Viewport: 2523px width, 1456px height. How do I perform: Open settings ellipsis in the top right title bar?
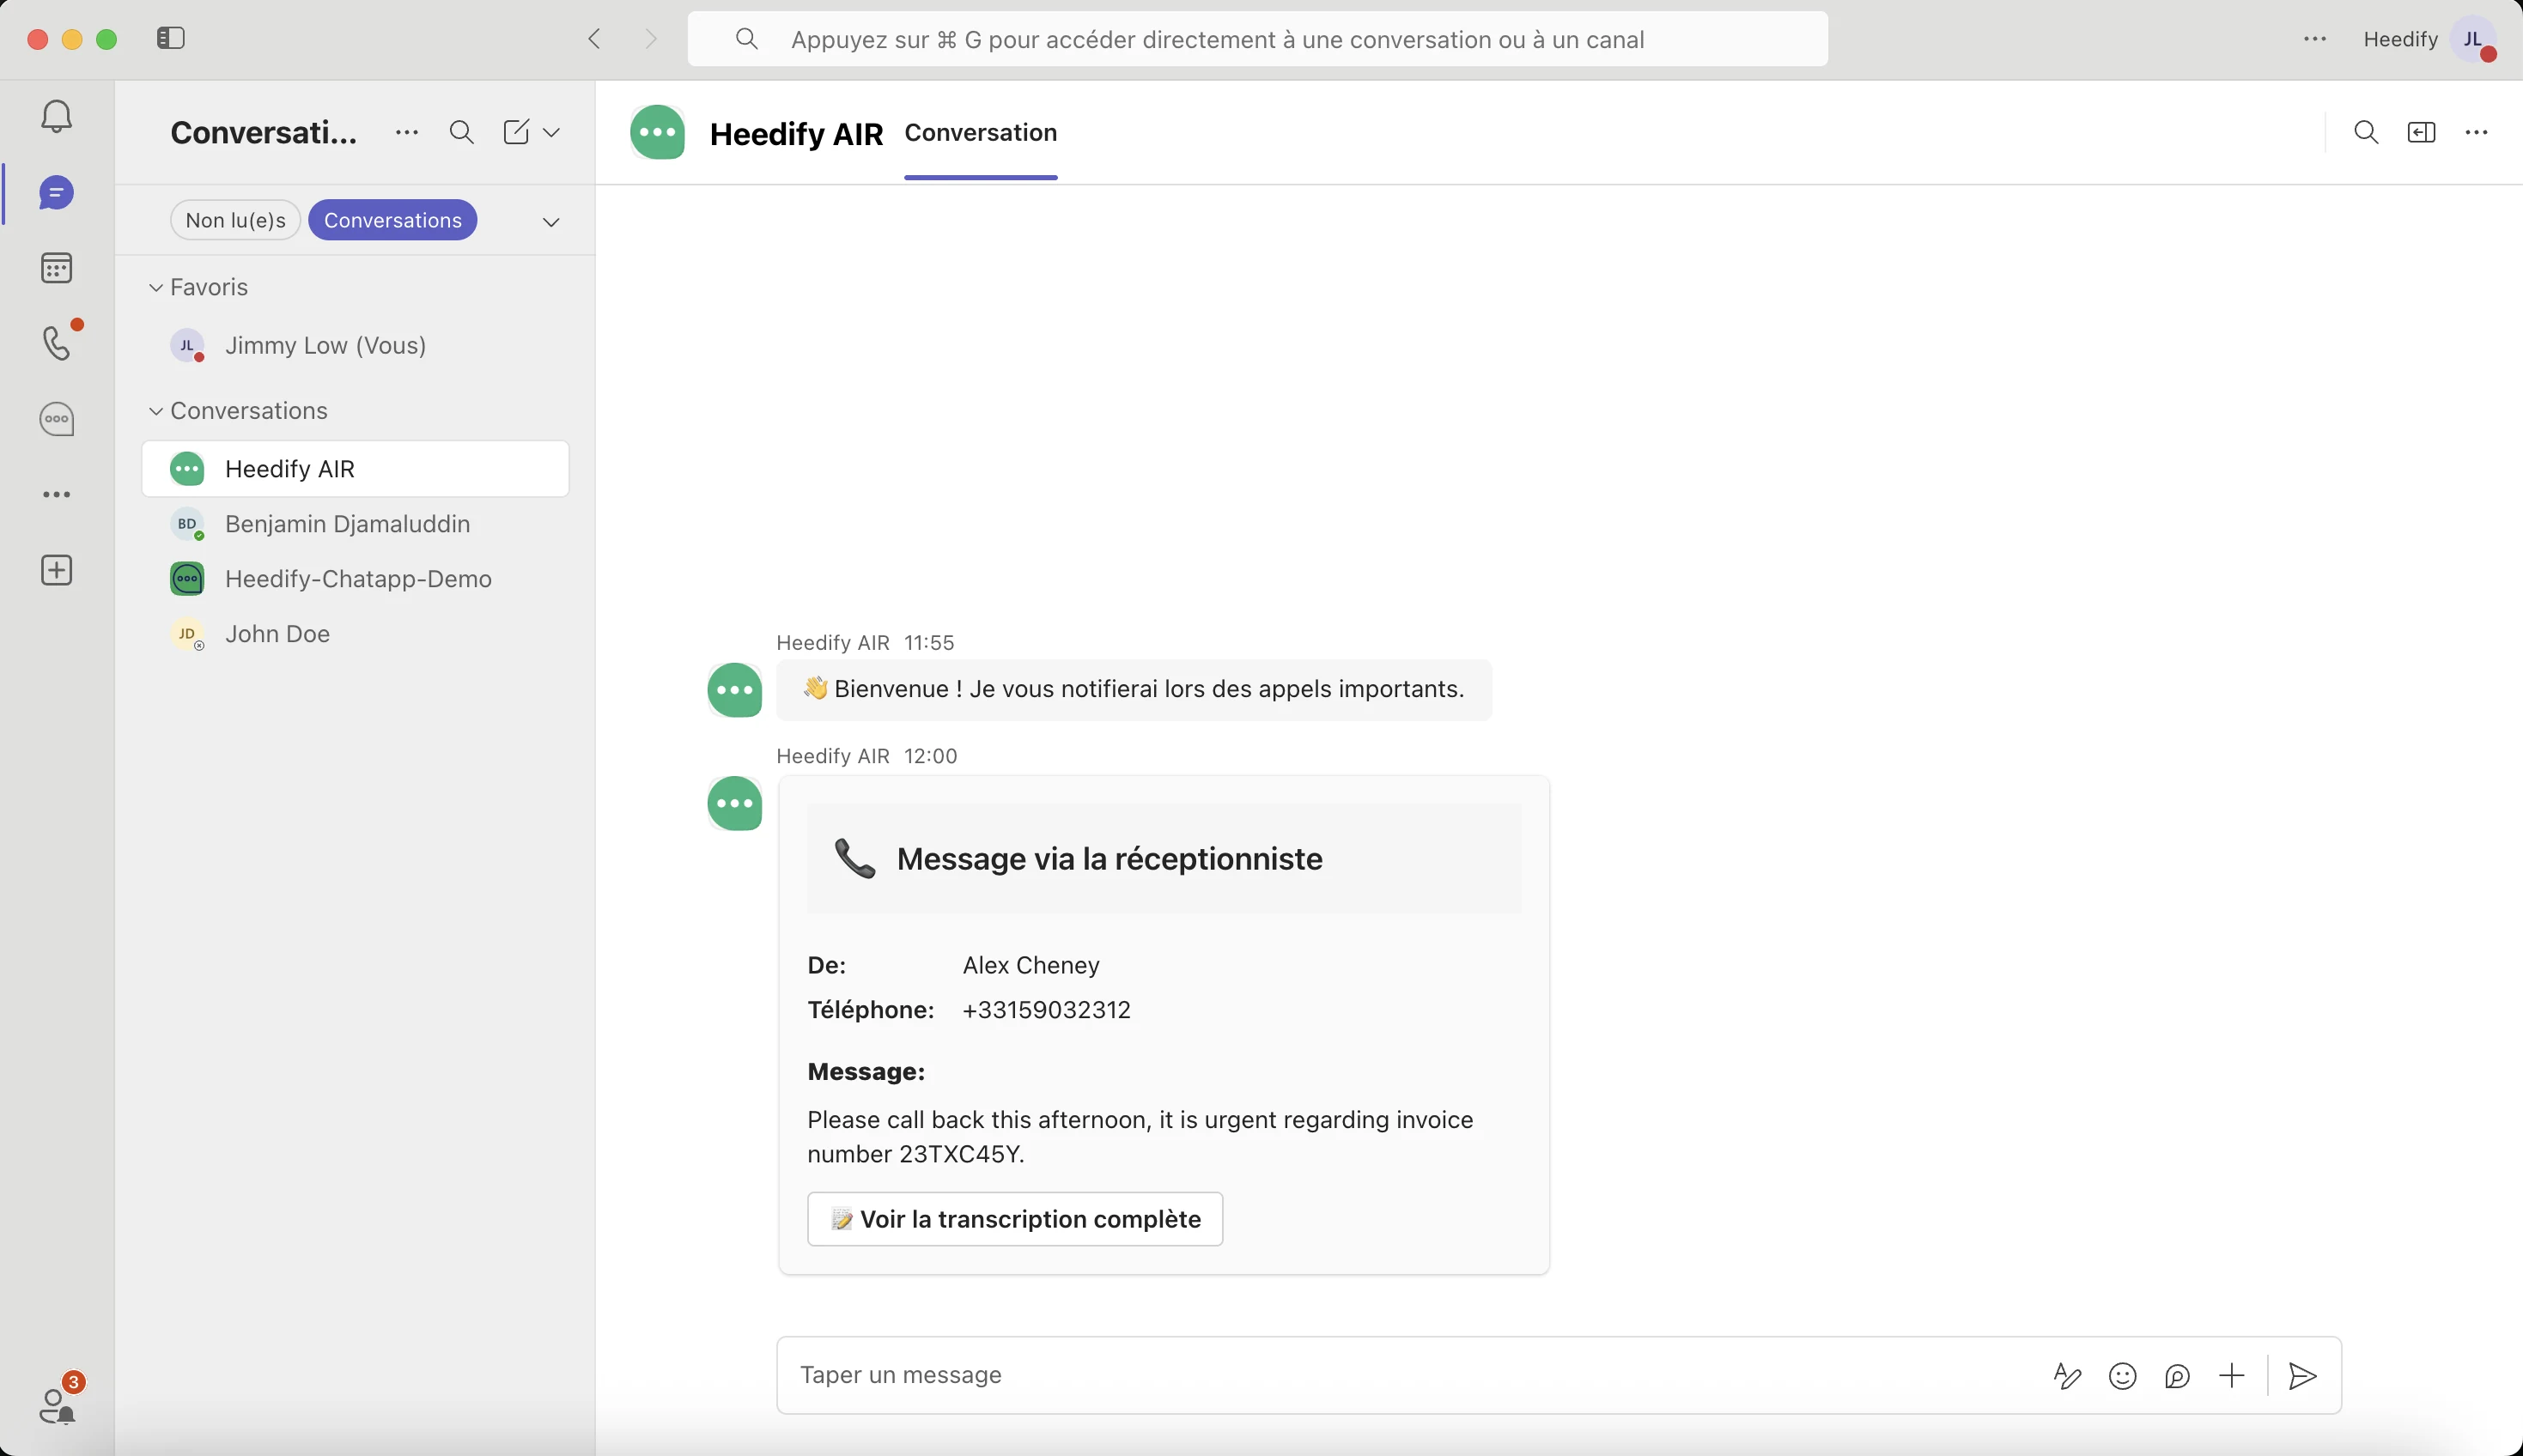[x=2315, y=39]
